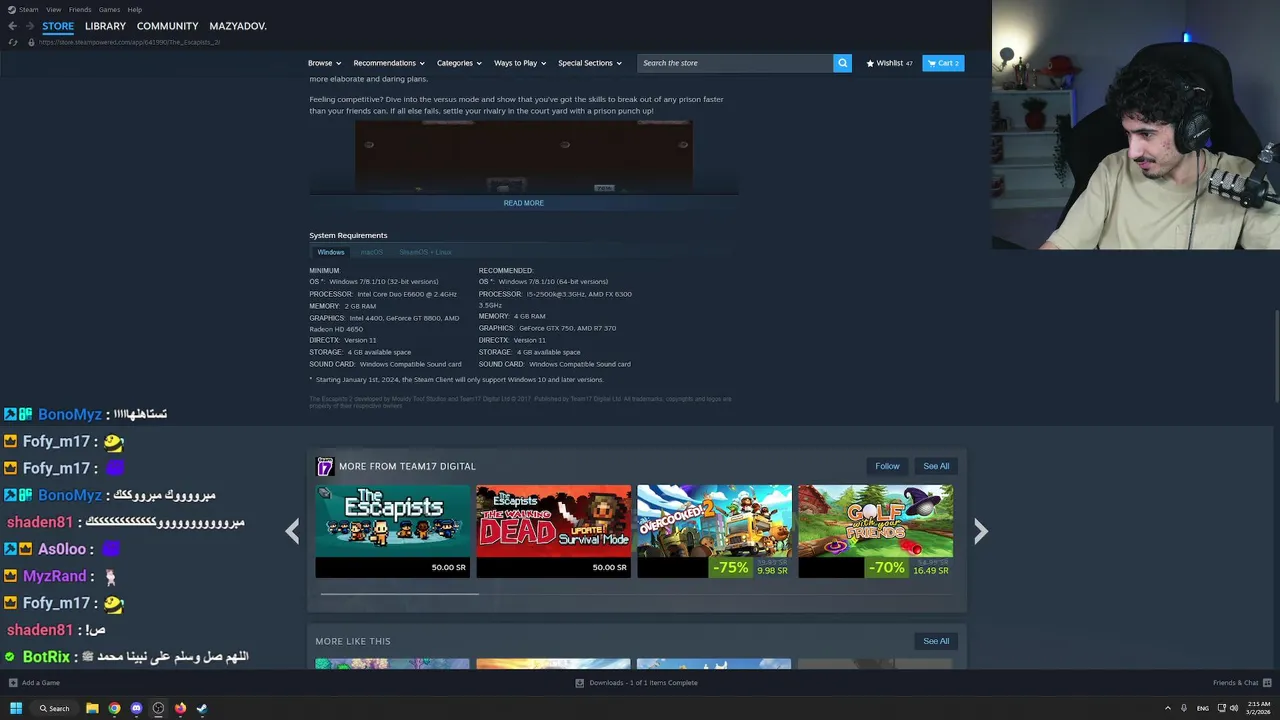Viewport: 1280px width, 720px height.
Task: Open the View menu
Action: [53, 9]
